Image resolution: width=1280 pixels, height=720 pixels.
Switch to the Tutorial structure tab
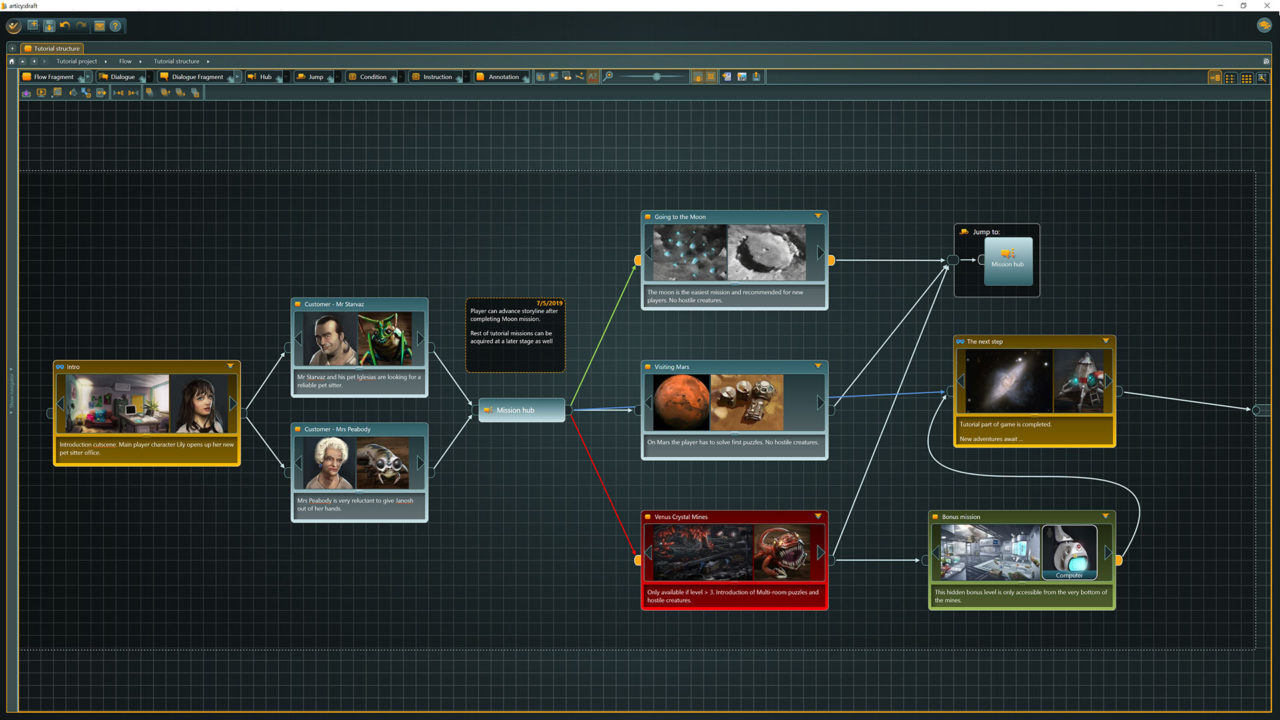[x=53, y=48]
